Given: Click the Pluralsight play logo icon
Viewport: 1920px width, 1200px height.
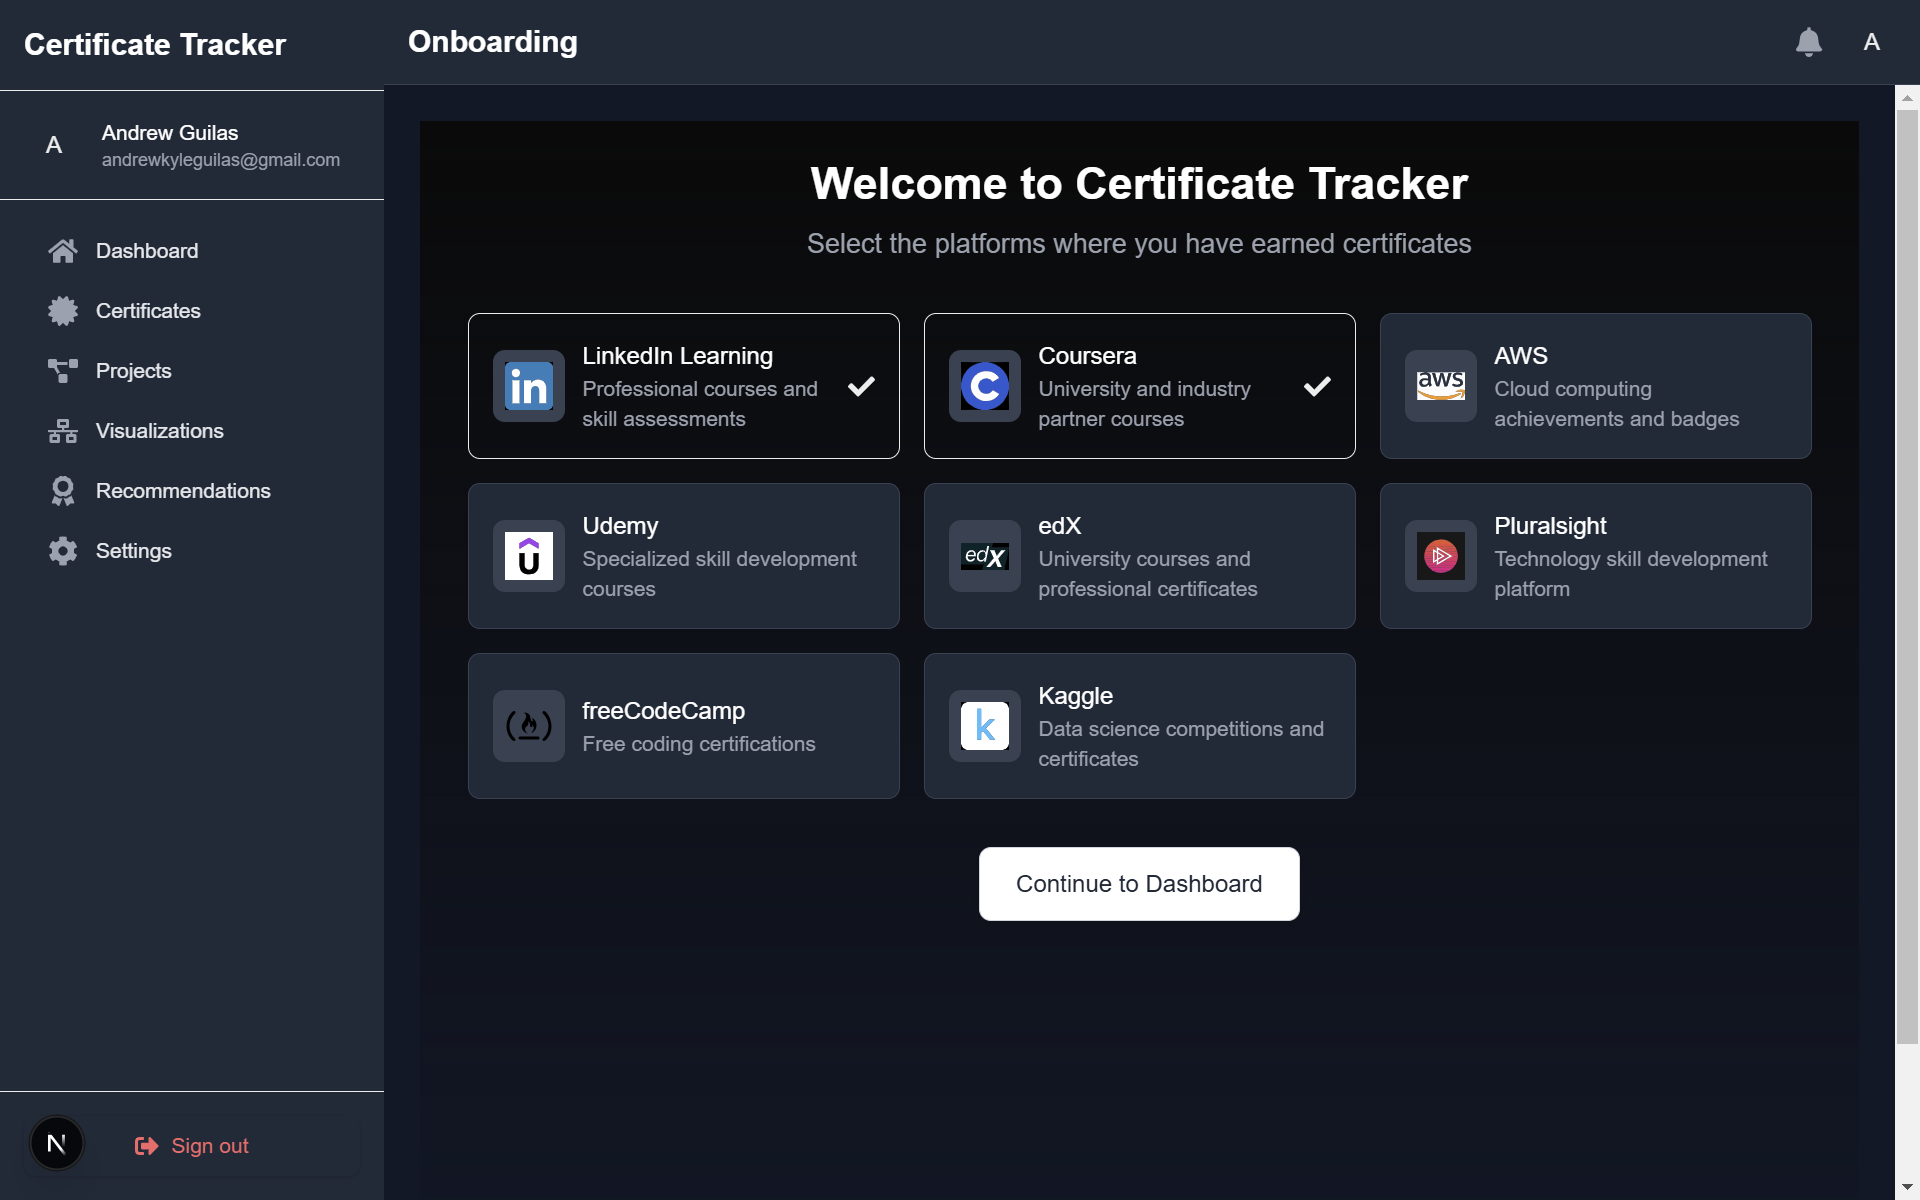Looking at the screenshot, I should coord(1440,556).
